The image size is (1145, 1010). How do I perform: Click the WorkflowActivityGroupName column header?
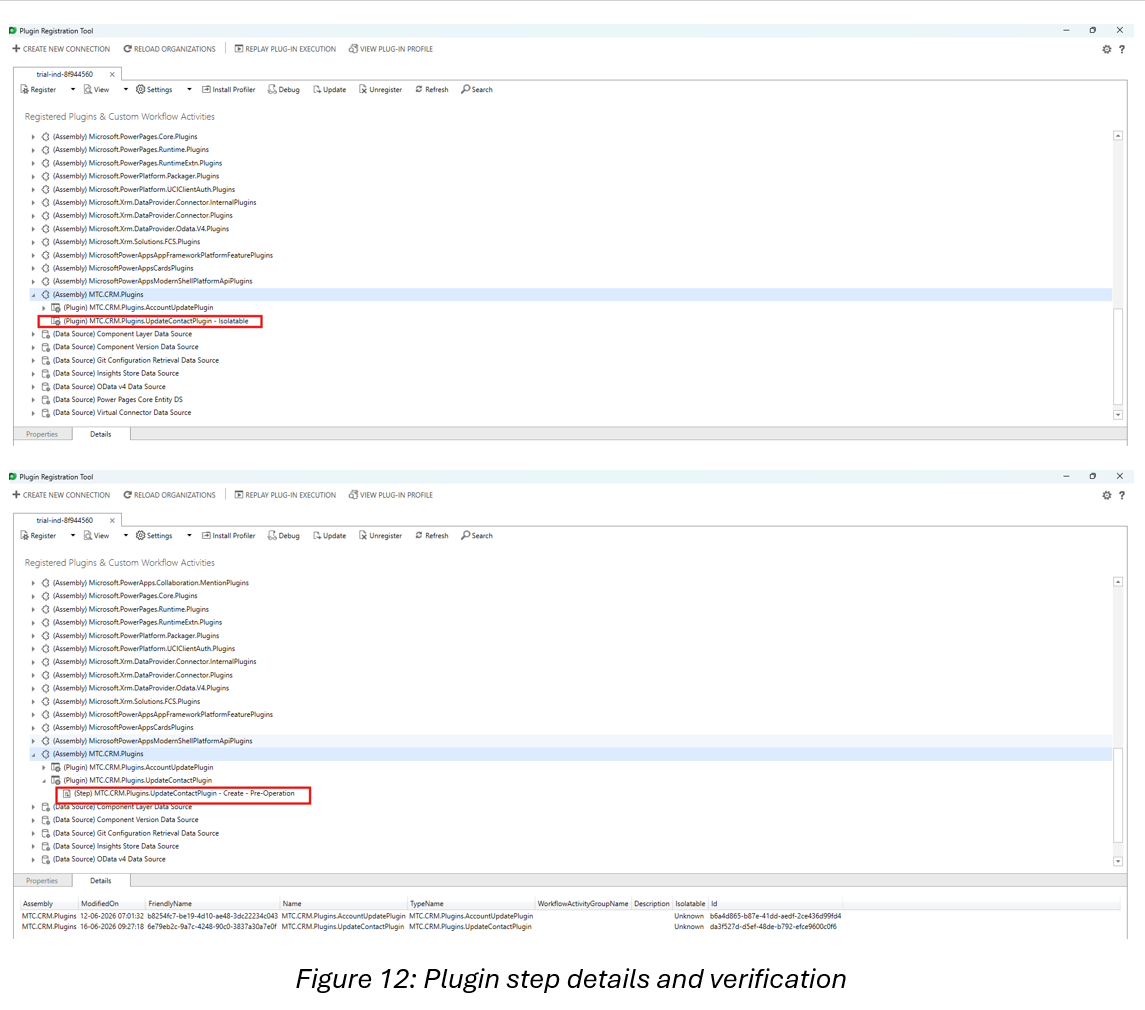point(583,904)
